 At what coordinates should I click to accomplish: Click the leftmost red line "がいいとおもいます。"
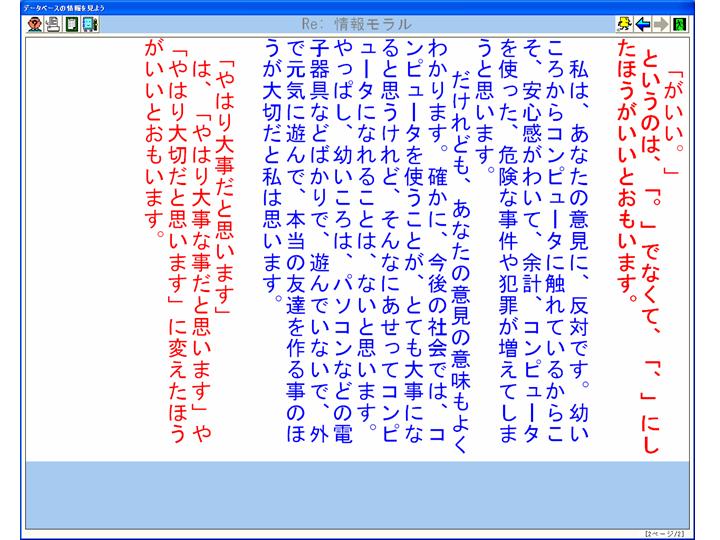(x=153, y=145)
